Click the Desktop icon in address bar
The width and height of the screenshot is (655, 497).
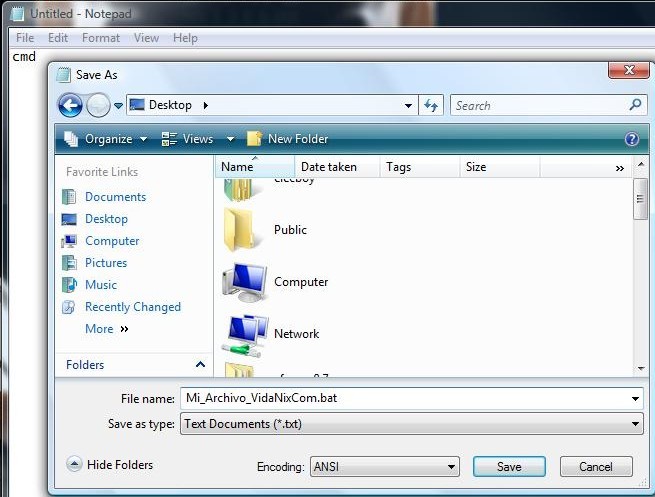(x=137, y=104)
